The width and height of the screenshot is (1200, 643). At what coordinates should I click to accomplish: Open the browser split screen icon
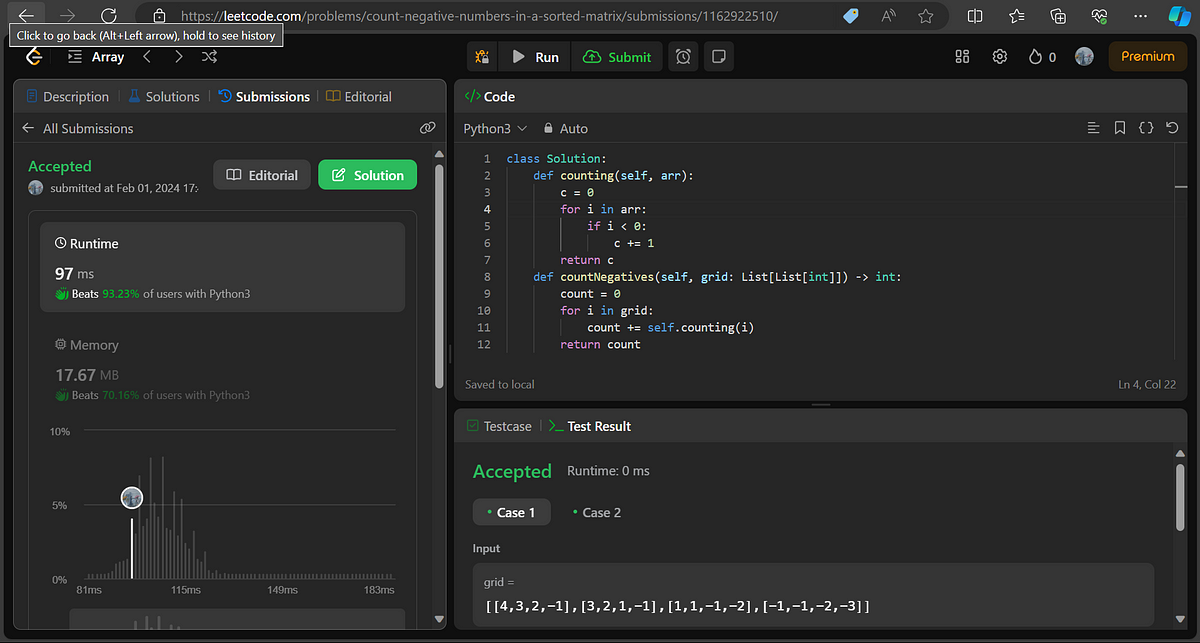975,16
